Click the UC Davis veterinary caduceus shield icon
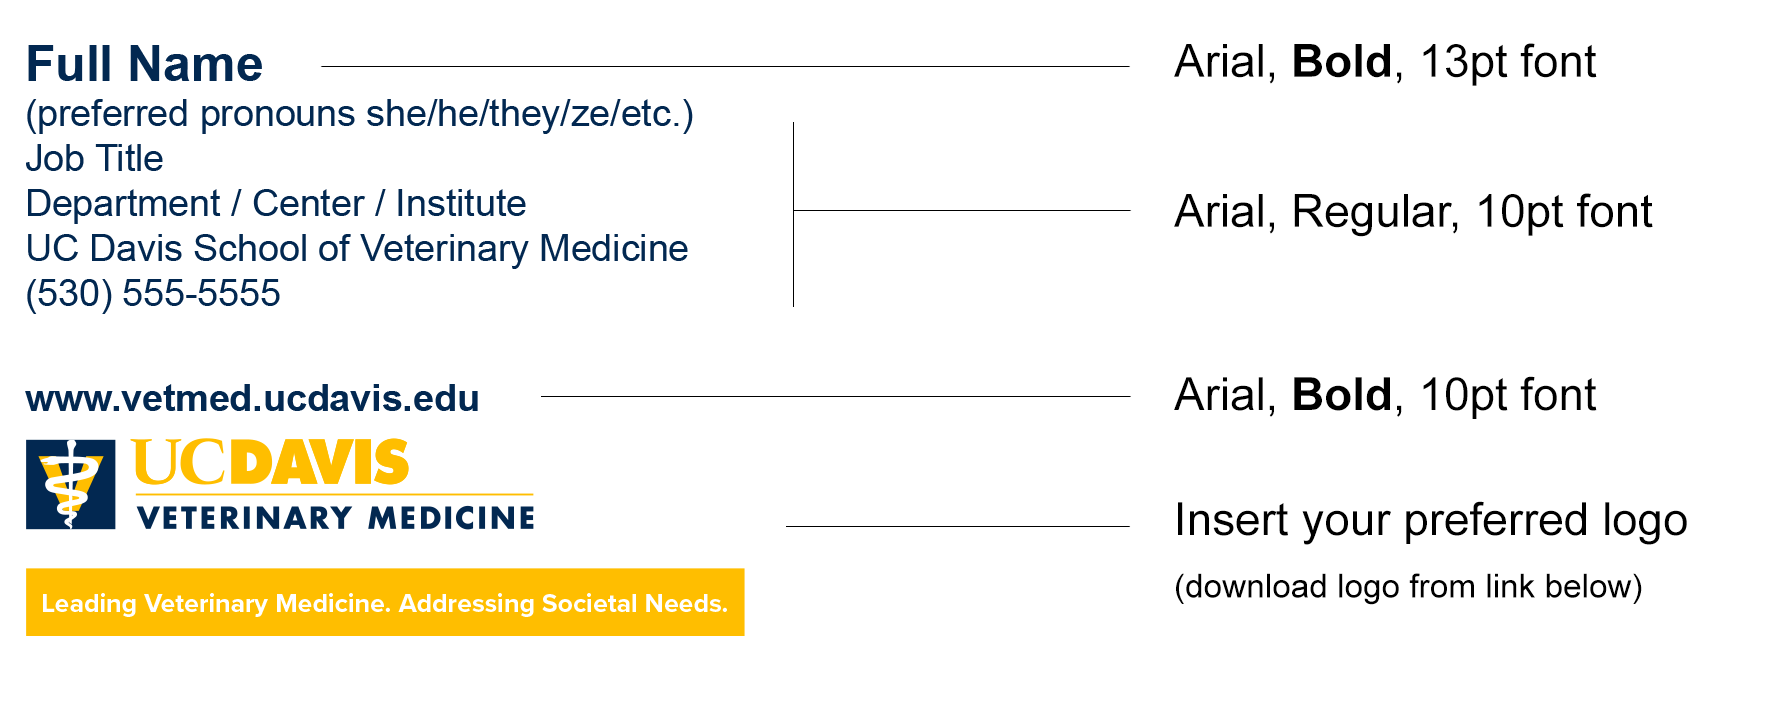The height and width of the screenshot is (723, 1770). 70,484
